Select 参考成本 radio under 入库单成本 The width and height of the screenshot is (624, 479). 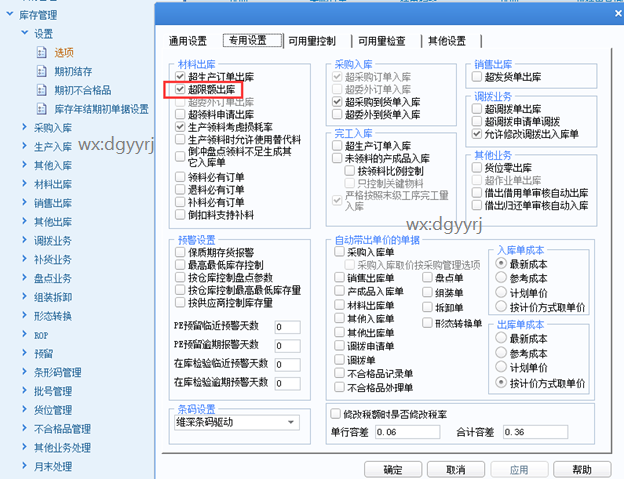coord(501,277)
